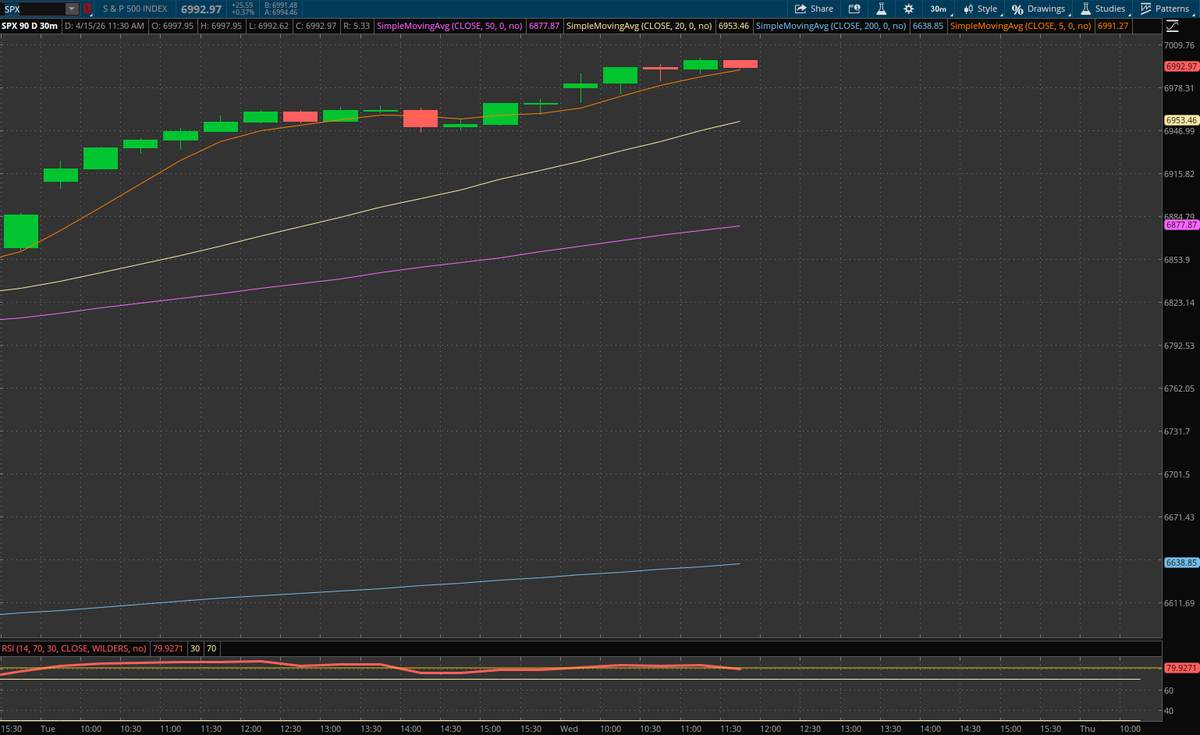Open the Studies dropdown menu

(1102, 8)
